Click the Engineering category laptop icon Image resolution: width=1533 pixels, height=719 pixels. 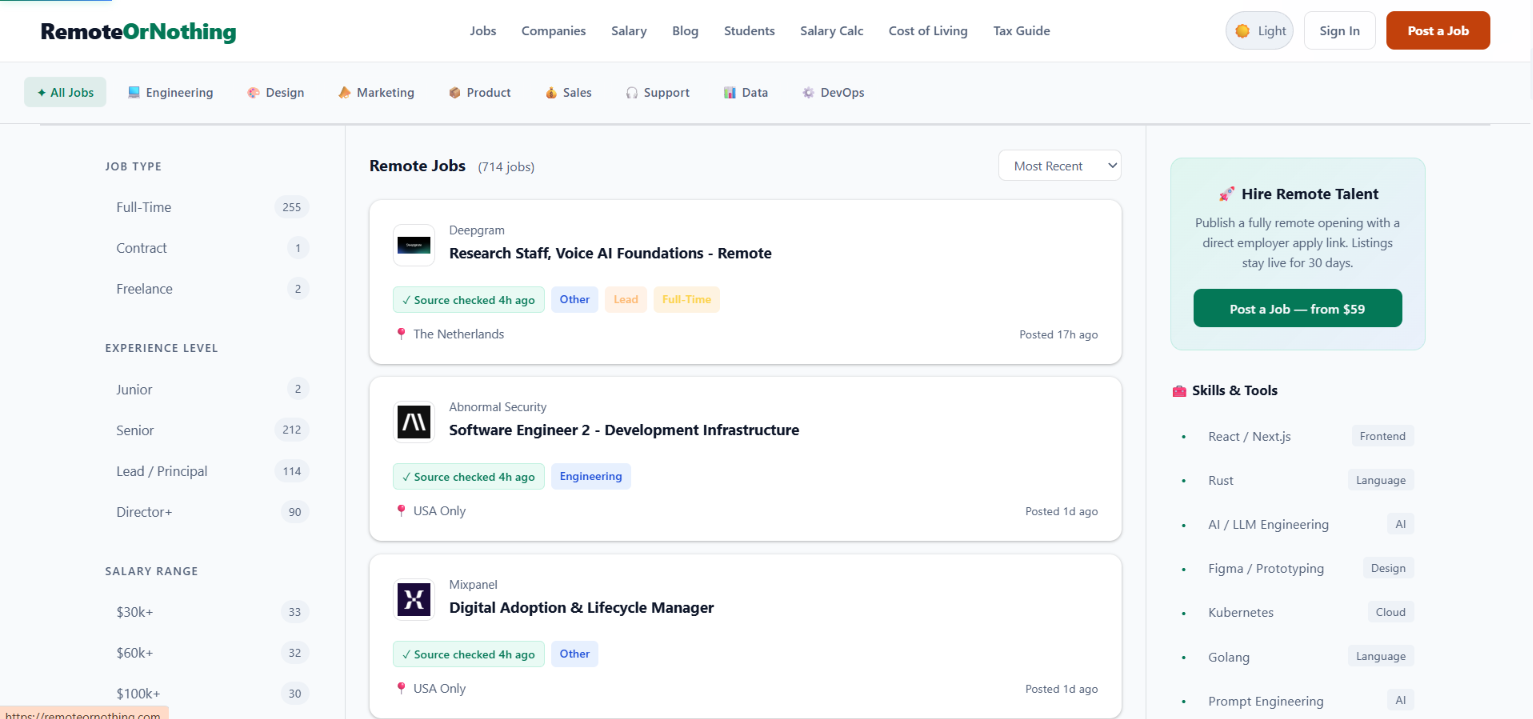(134, 93)
